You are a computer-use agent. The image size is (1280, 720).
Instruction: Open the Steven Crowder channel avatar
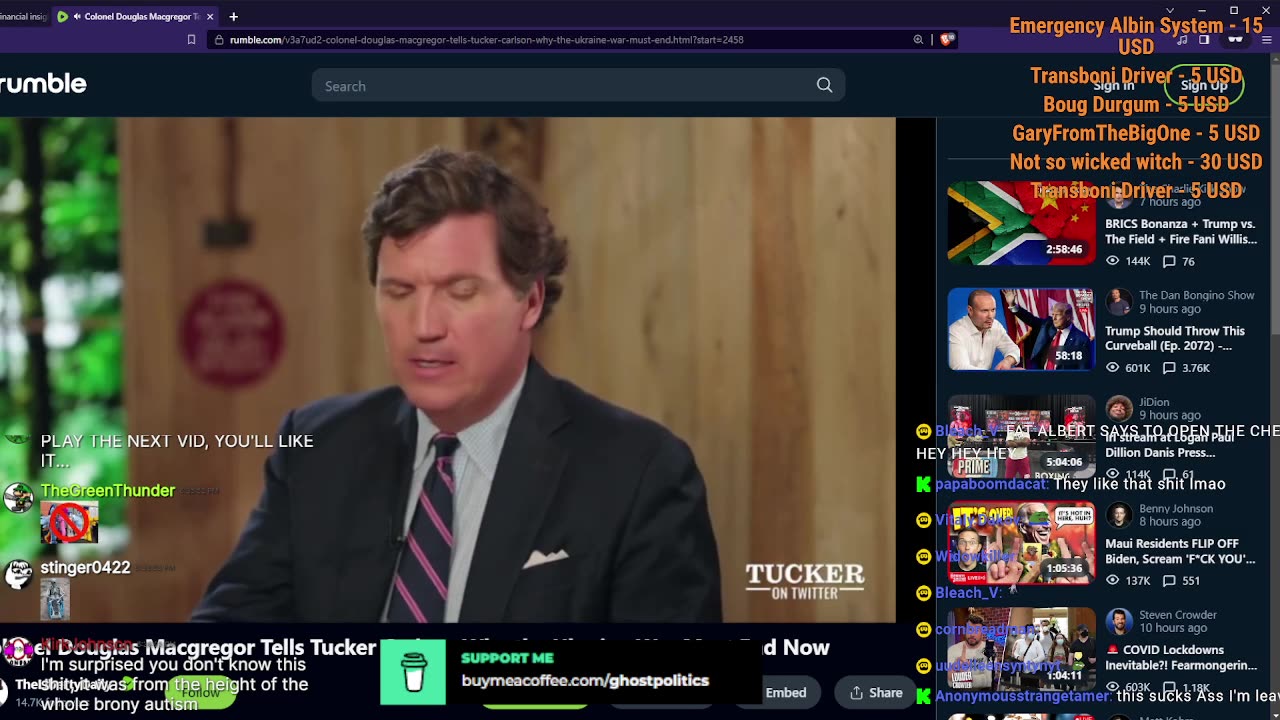click(x=1119, y=620)
